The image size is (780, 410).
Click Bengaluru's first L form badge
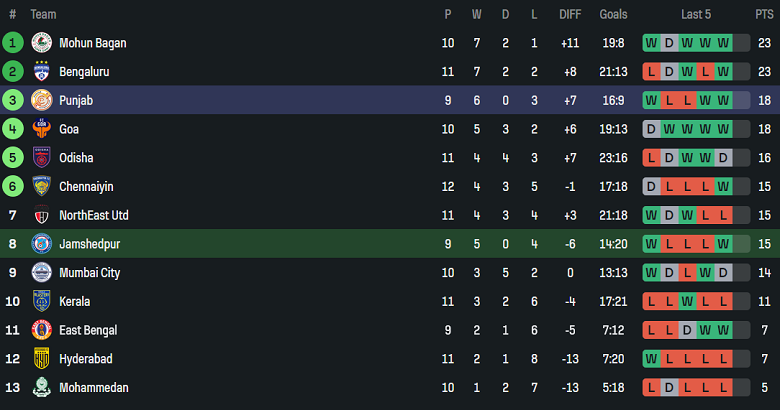651,72
